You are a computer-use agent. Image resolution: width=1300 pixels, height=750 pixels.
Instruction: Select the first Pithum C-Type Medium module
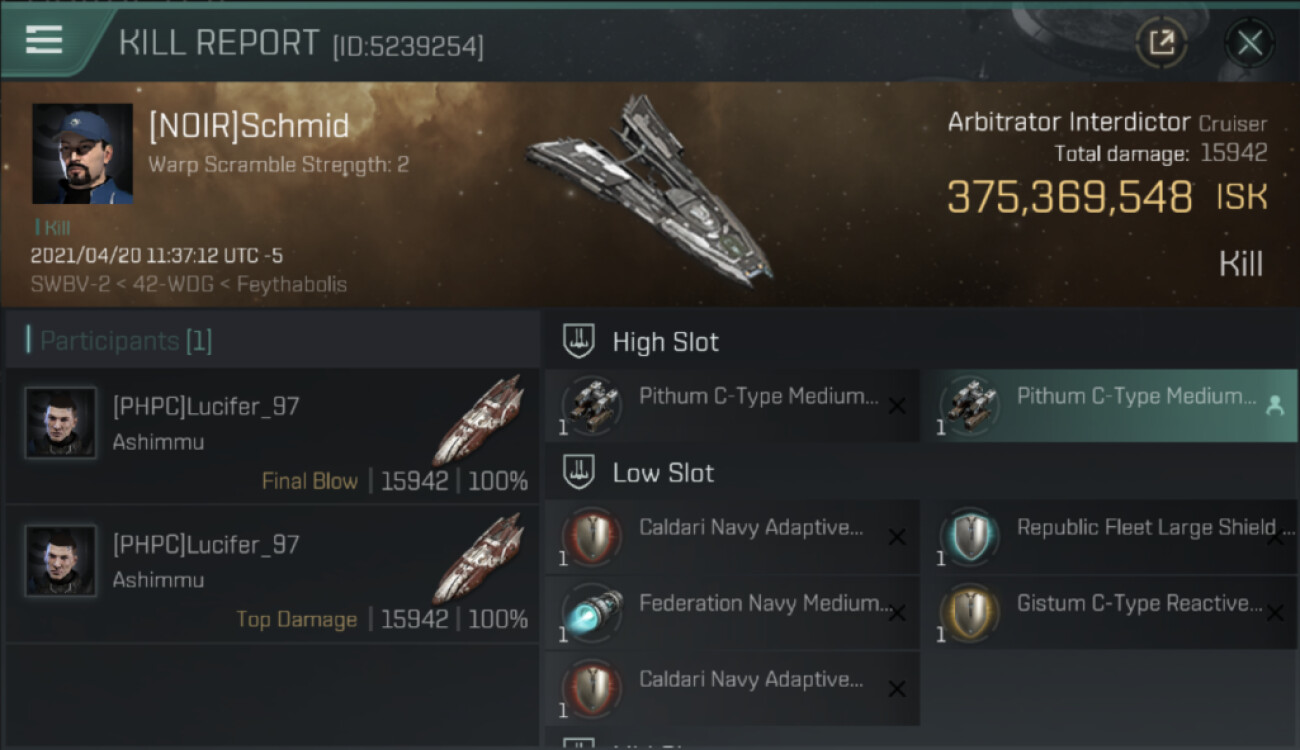[731, 405]
